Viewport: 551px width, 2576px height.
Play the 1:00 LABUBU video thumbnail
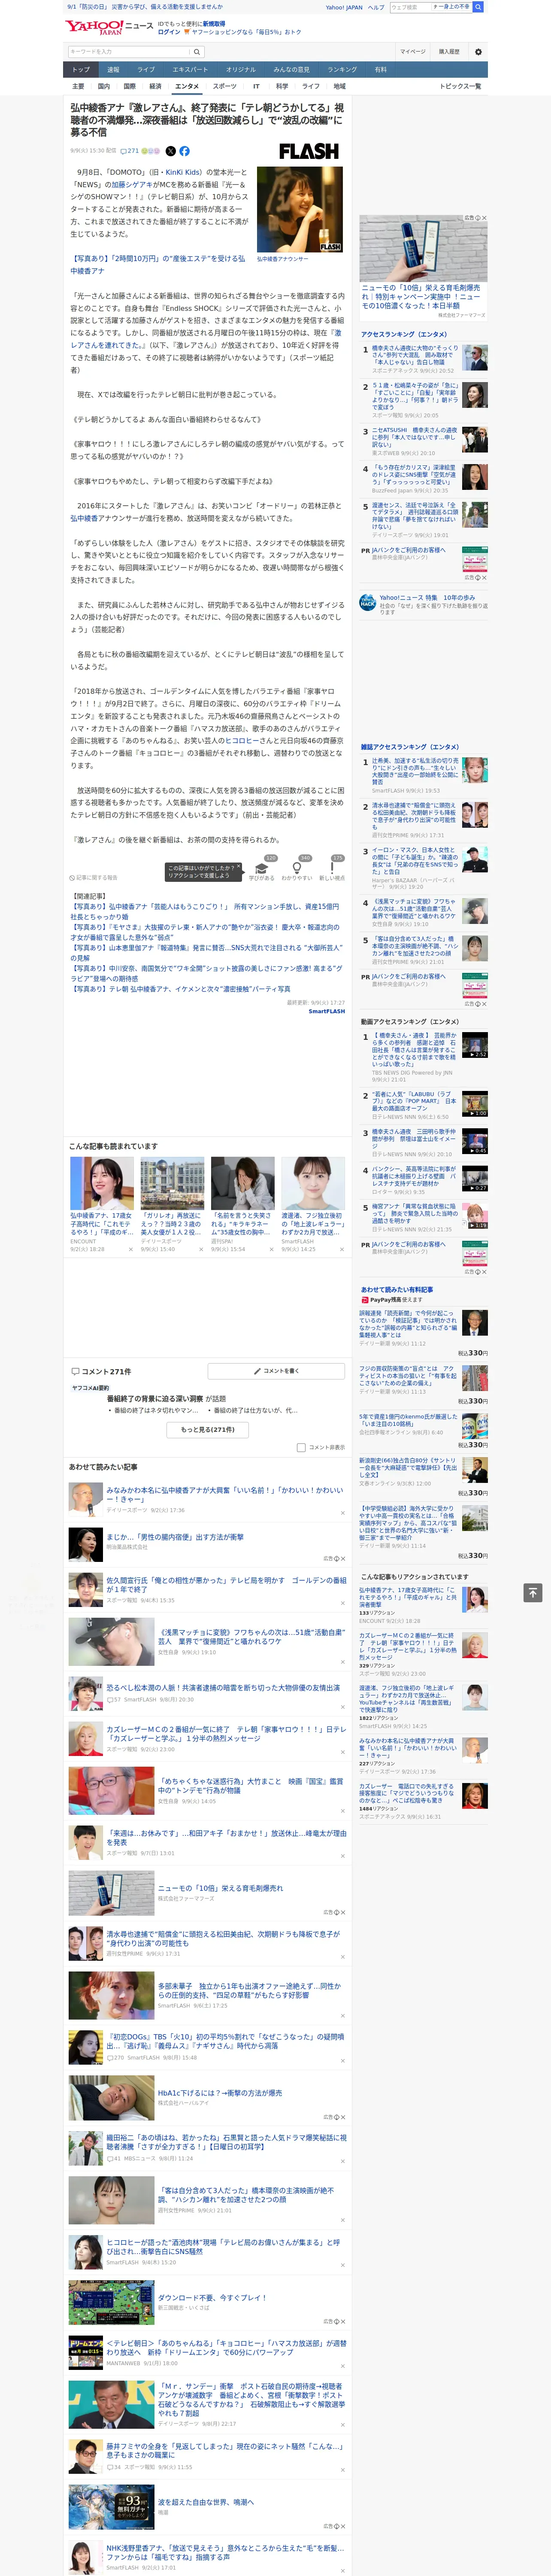[474, 1103]
